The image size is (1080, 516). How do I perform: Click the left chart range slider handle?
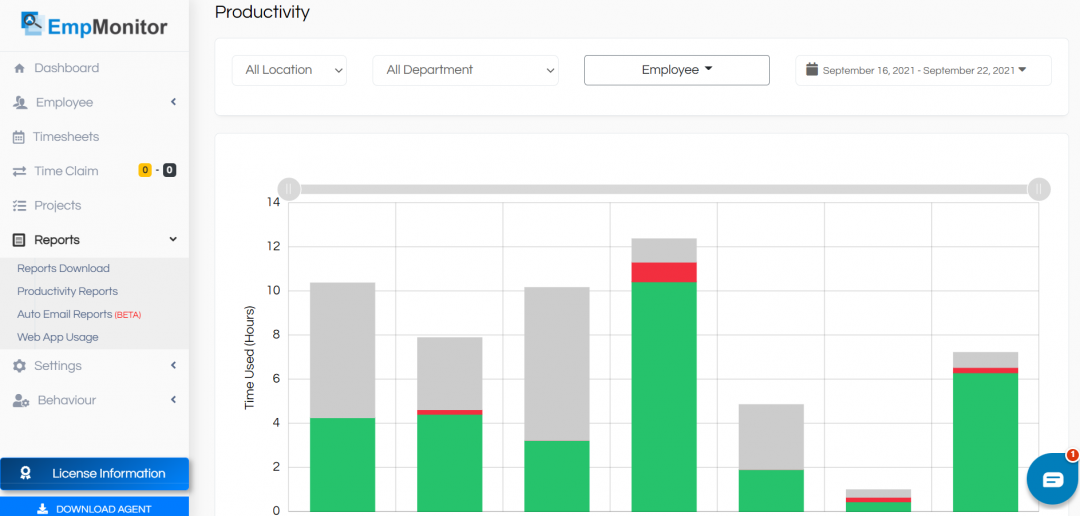289,189
